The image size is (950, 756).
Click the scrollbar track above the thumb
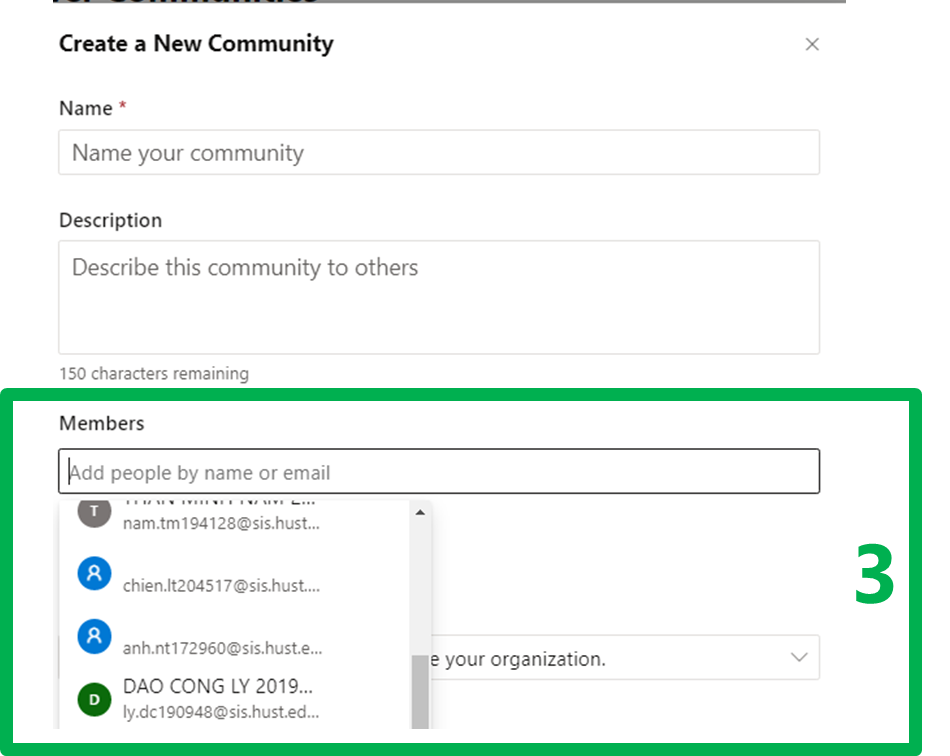click(x=420, y=590)
